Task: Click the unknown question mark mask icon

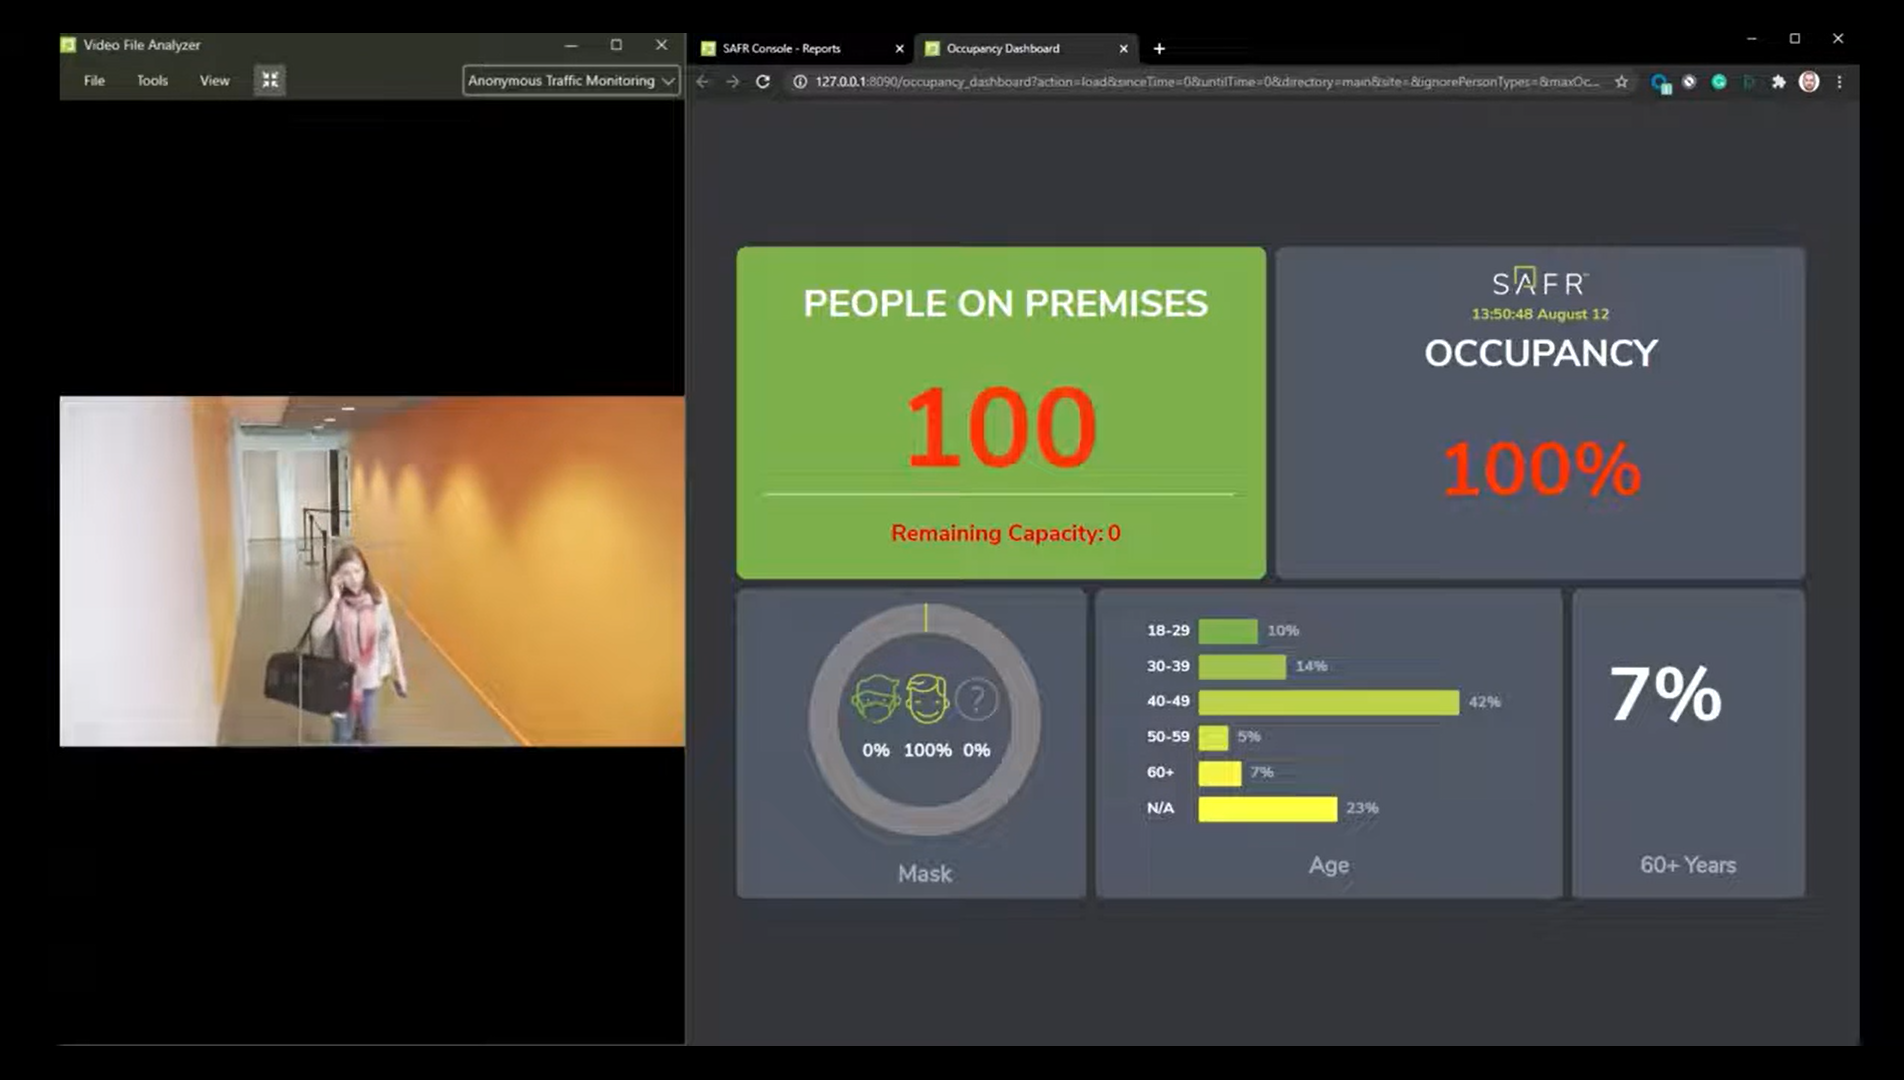Action: [977, 699]
